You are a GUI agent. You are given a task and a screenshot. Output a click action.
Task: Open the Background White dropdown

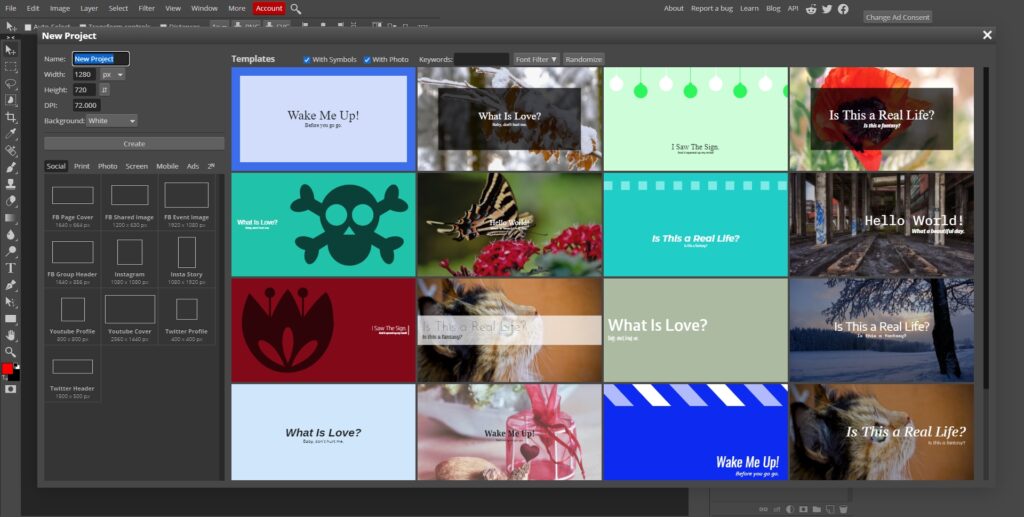[111, 121]
